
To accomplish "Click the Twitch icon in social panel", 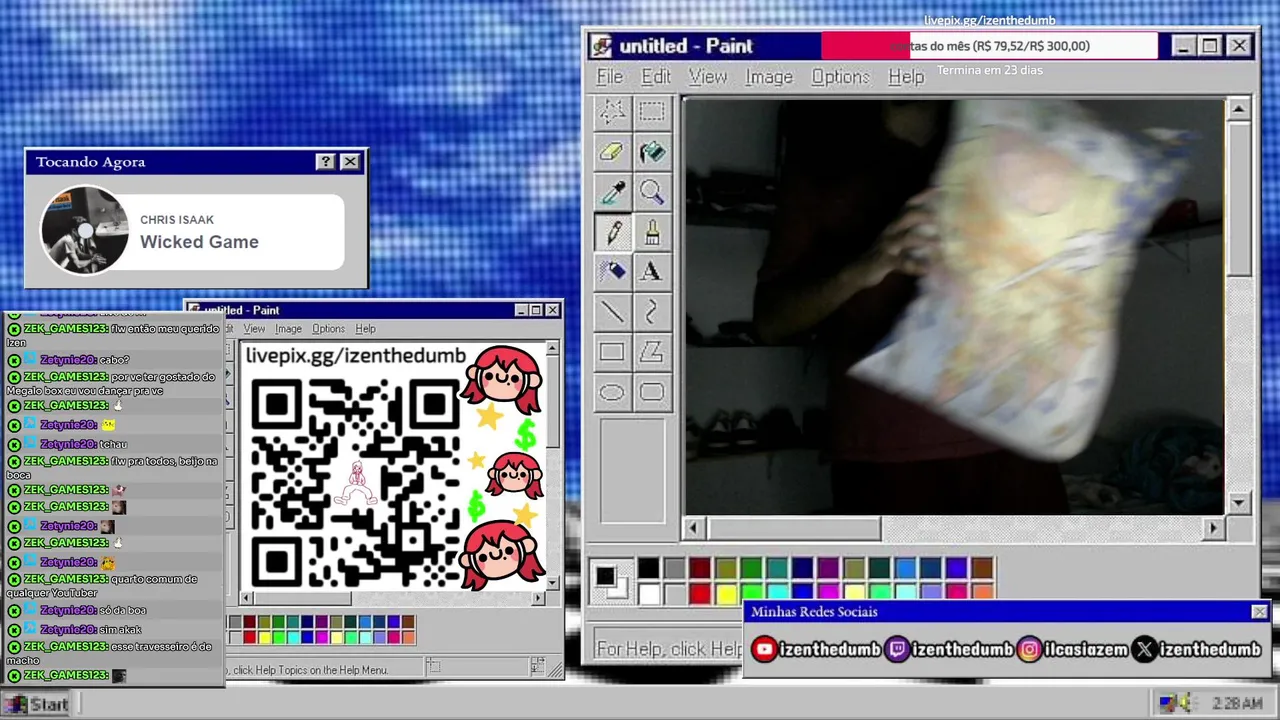I will [898, 650].
